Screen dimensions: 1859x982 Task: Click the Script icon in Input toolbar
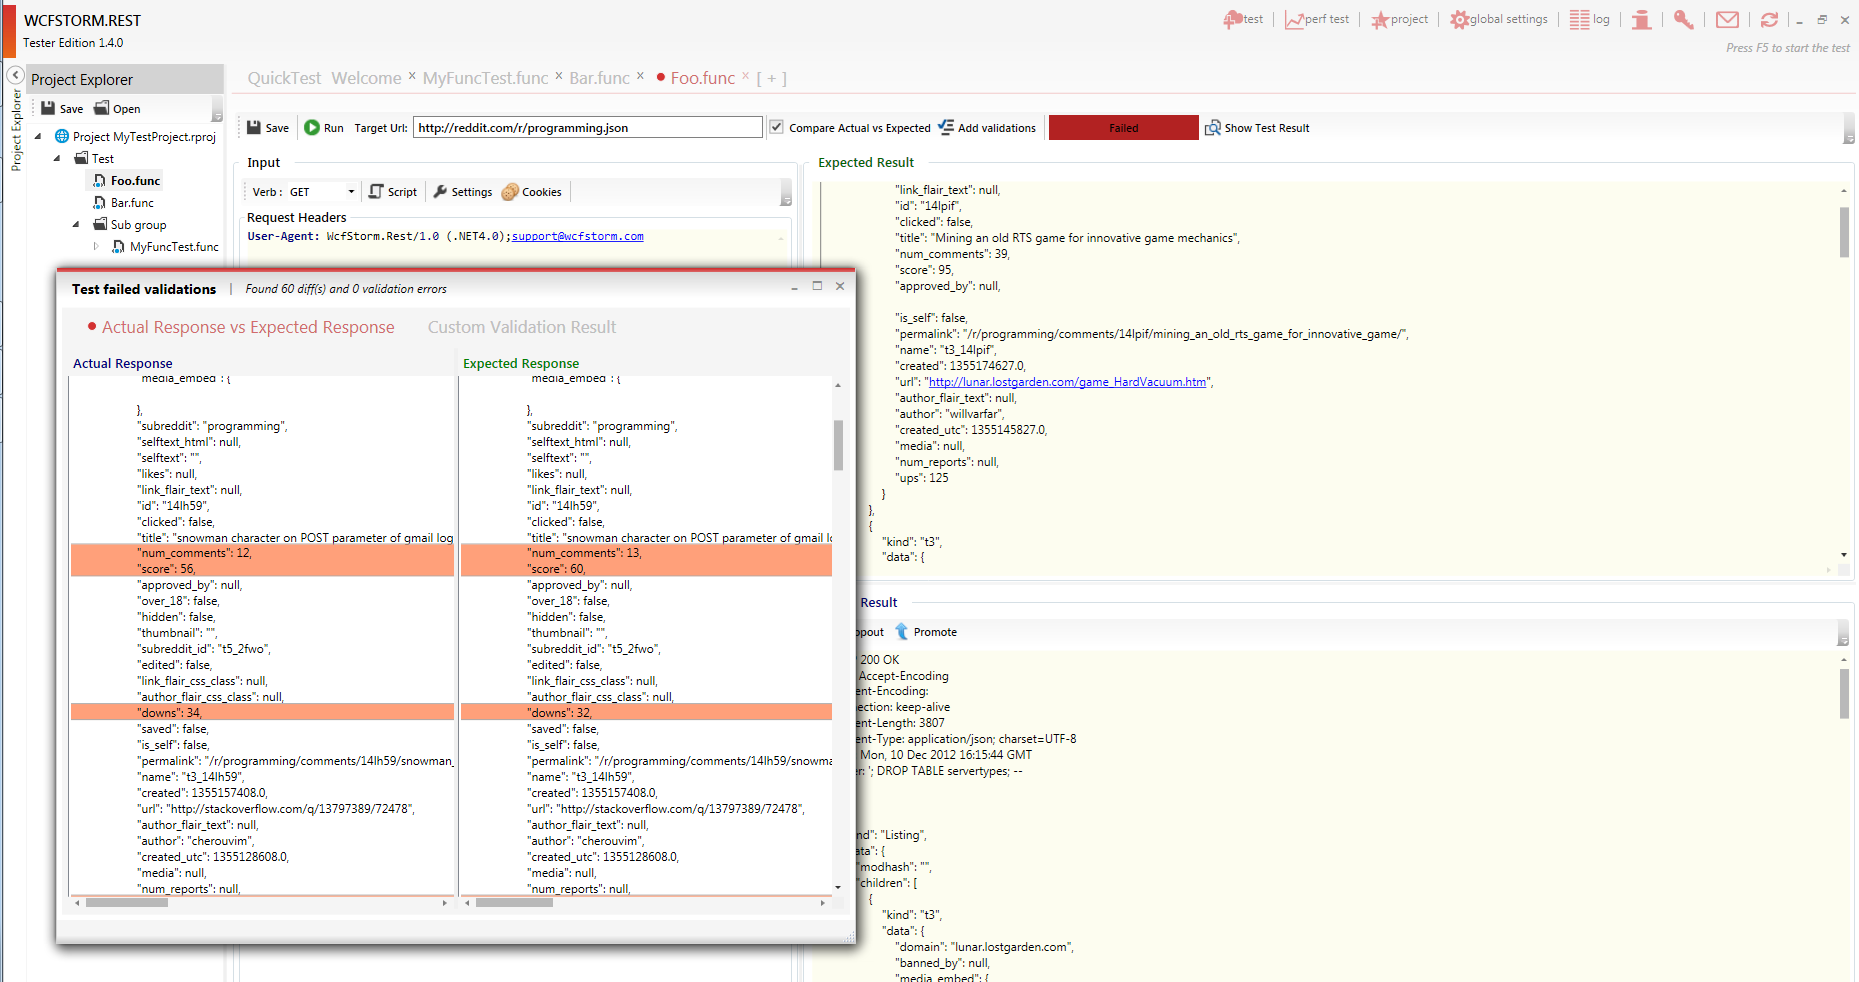(x=376, y=191)
